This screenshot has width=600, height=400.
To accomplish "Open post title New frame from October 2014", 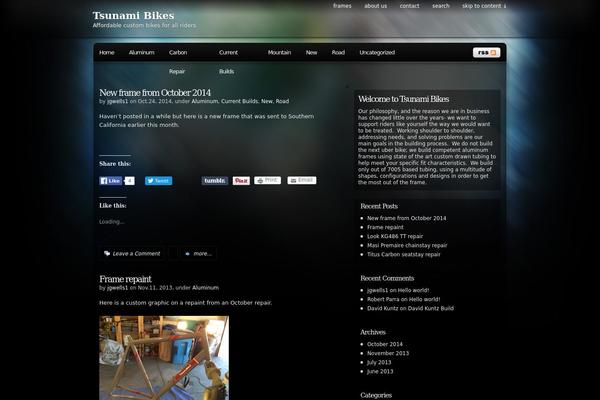I will pos(155,93).
